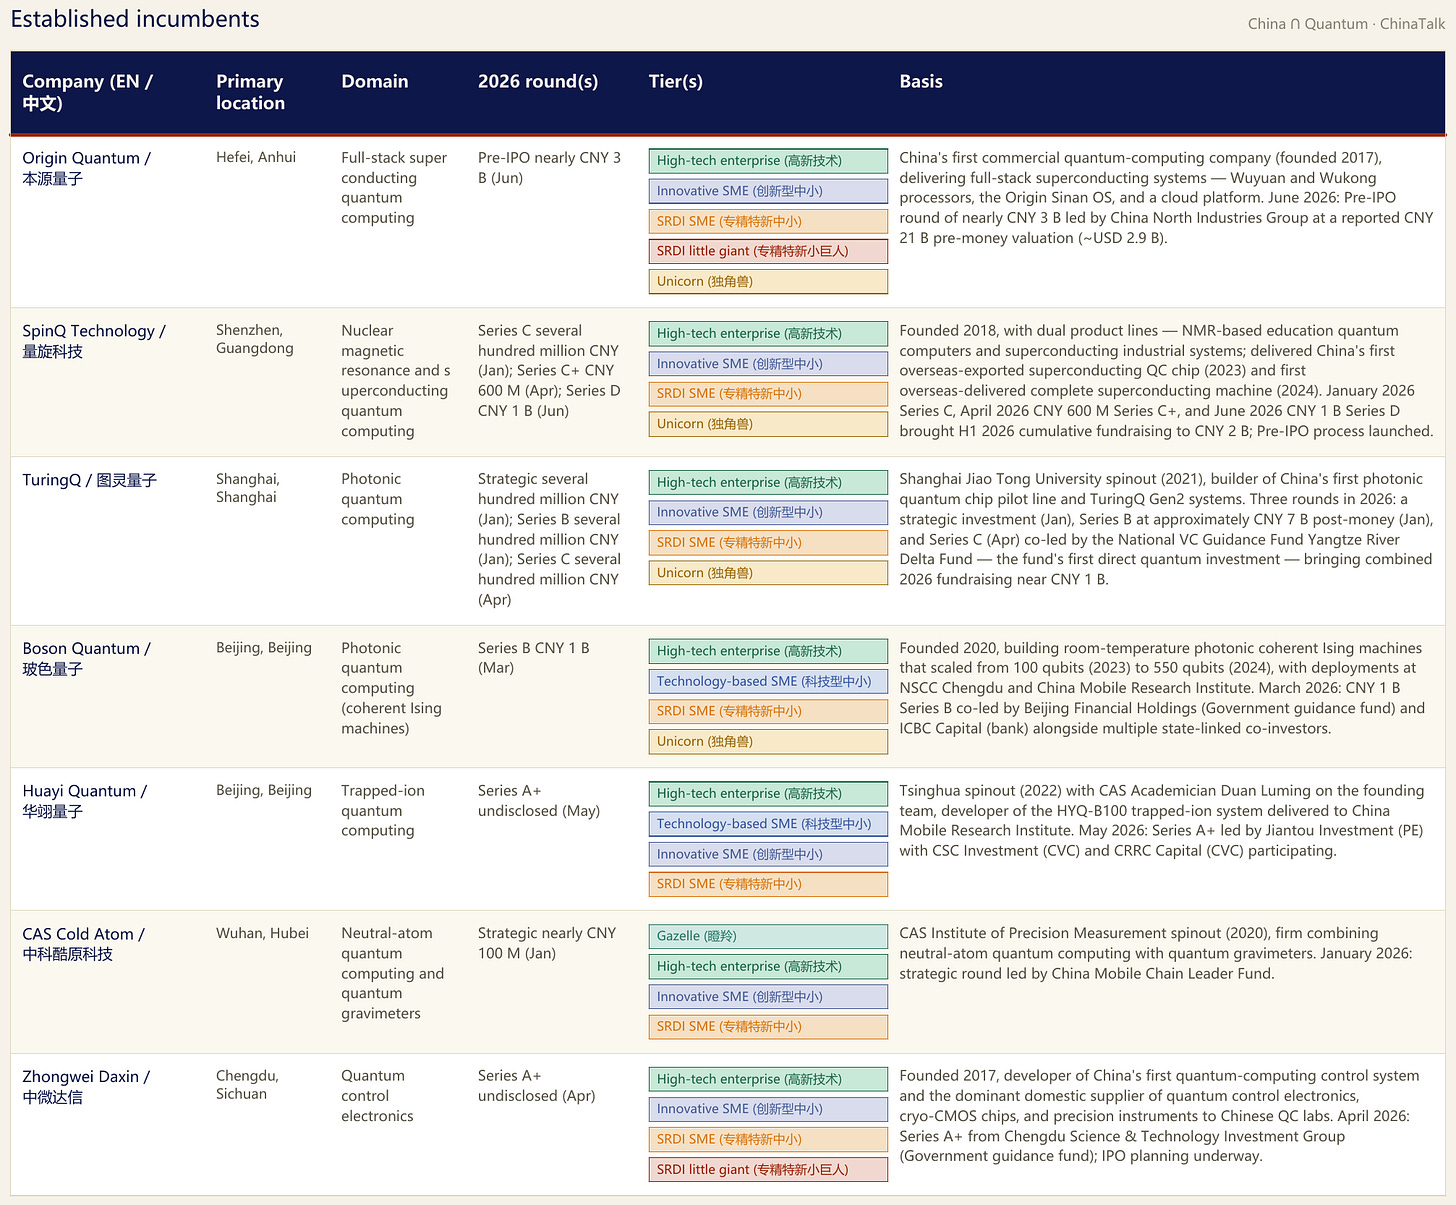Select the basis text starting "China's first commercial quantum-computing company"
The height and width of the screenshot is (1205, 1456).
(1166, 198)
